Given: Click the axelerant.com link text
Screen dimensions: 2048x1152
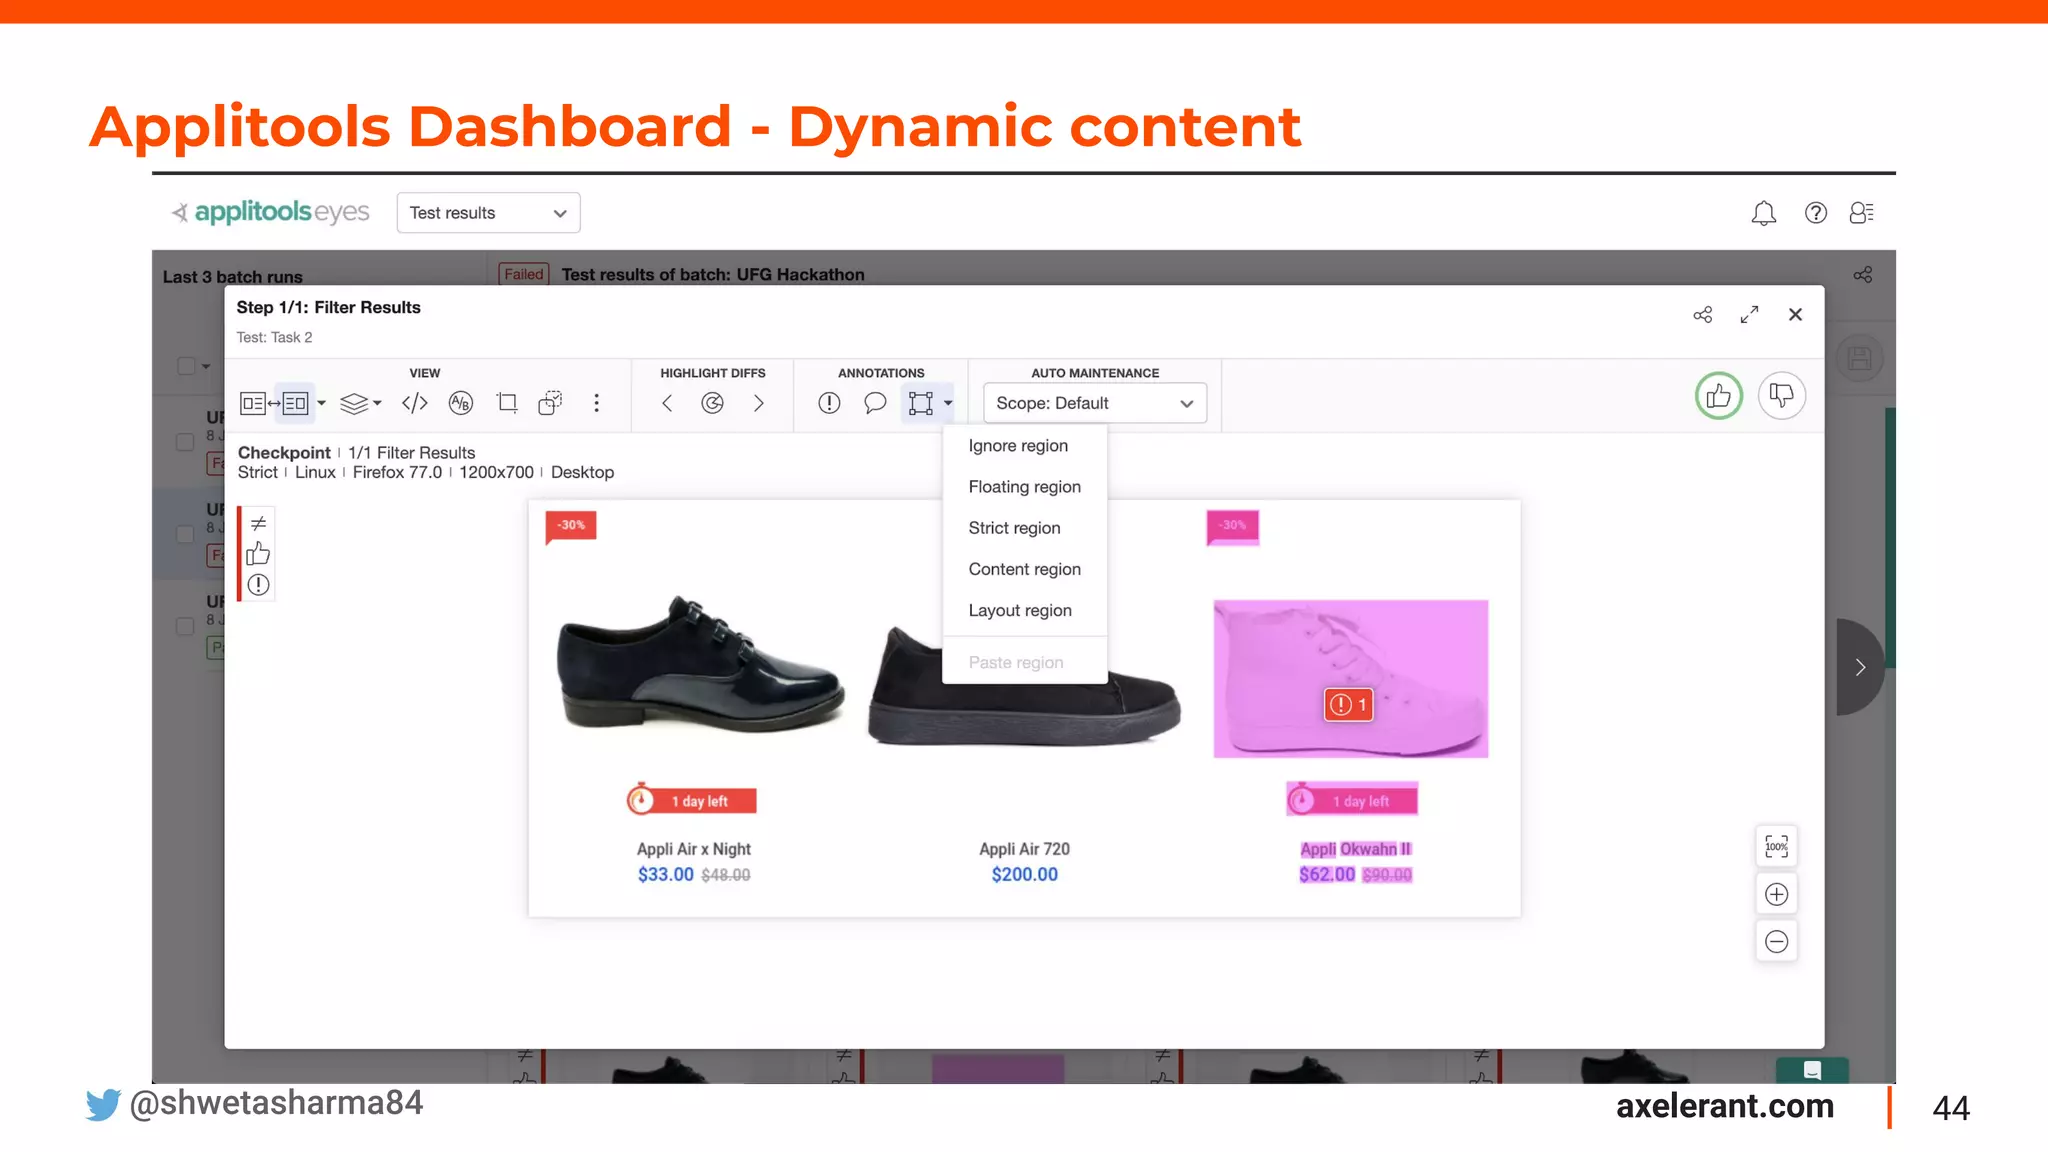Looking at the screenshot, I should [1725, 1106].
